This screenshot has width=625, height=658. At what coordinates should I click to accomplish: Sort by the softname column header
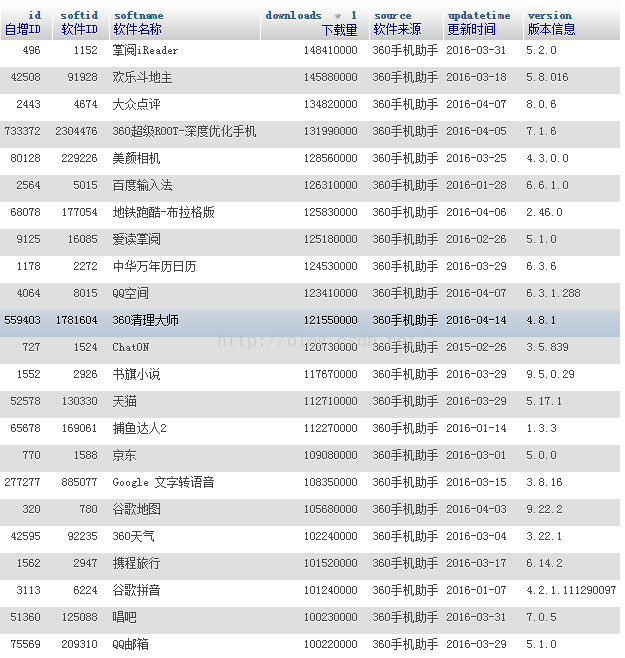click(139, 15)
